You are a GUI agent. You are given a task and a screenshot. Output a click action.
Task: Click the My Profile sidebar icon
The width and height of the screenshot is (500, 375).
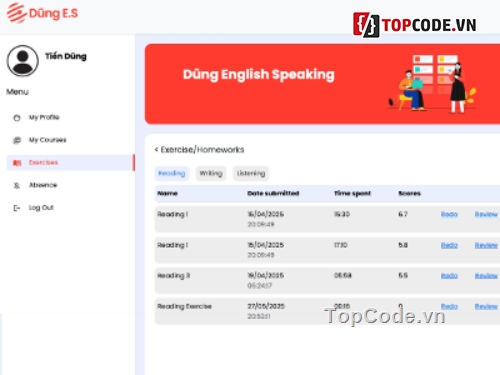pos(17,118)
